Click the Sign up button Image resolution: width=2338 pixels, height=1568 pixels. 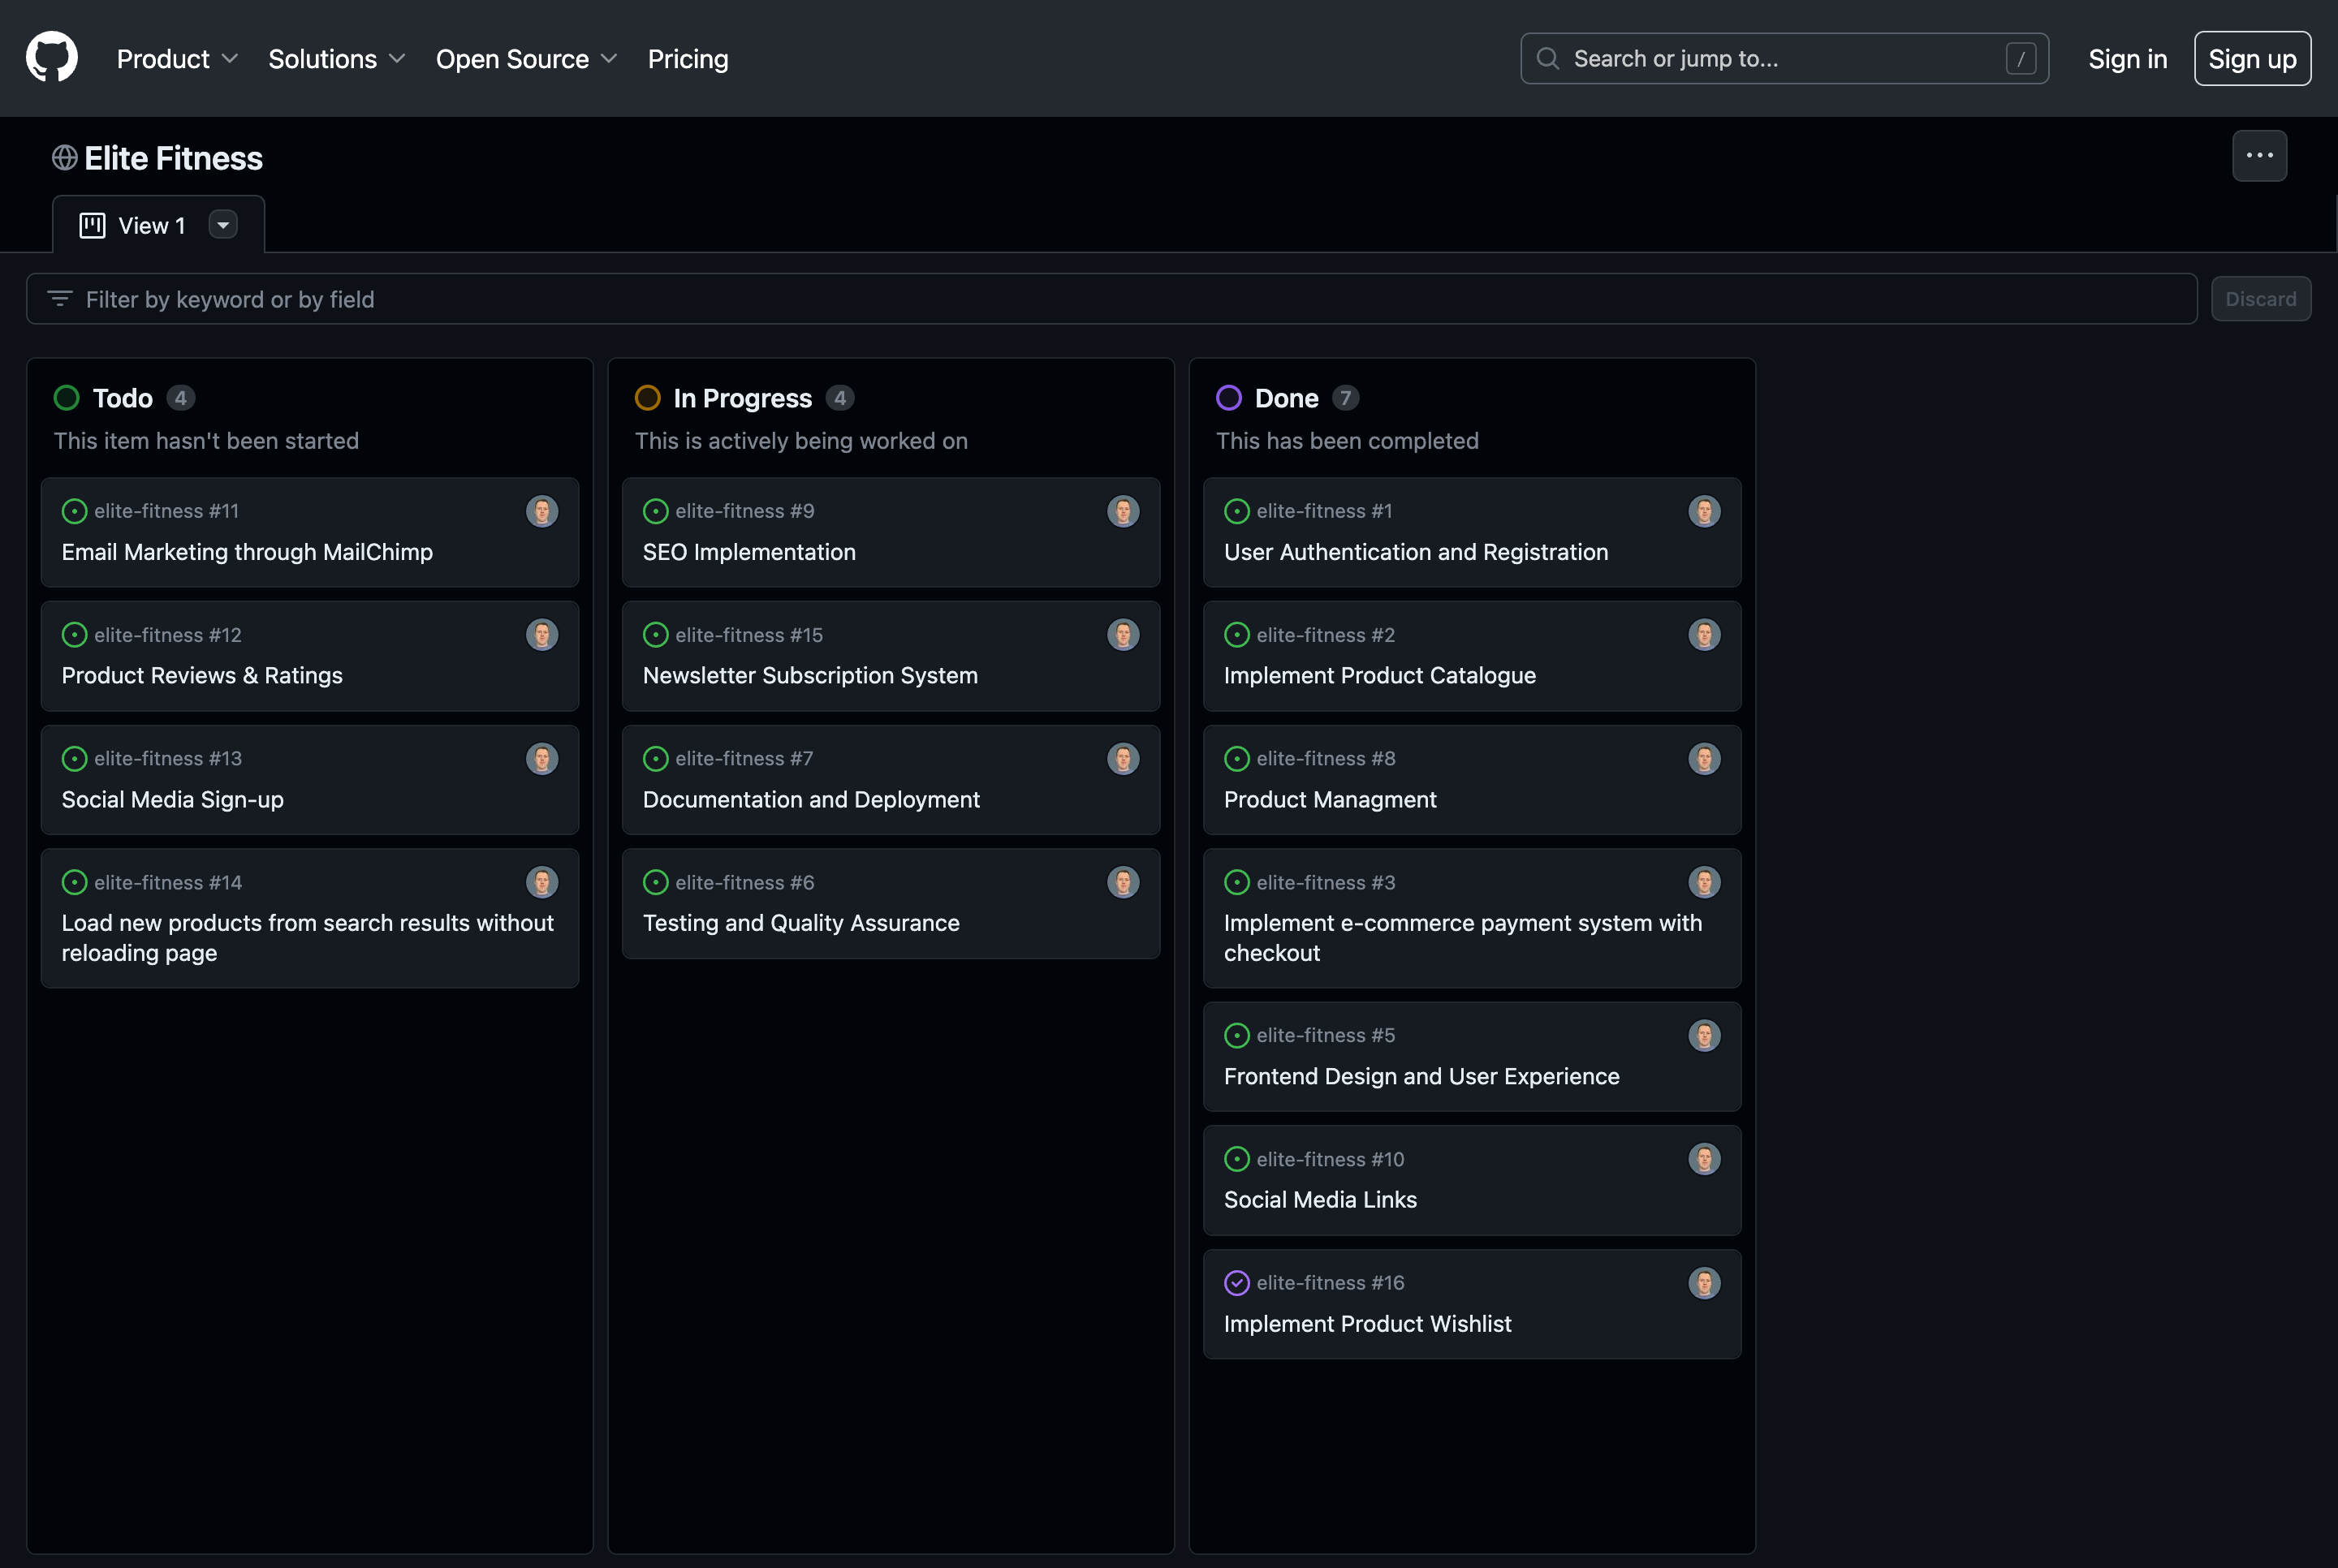point(2252,59)
